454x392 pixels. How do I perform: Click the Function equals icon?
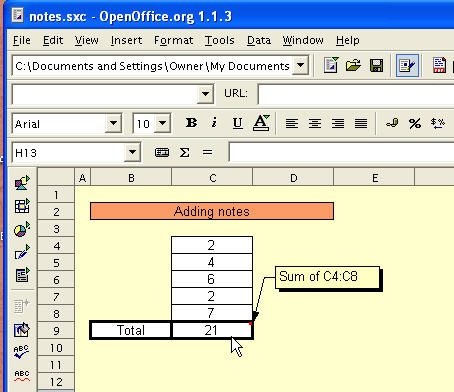tap(207, 153)
